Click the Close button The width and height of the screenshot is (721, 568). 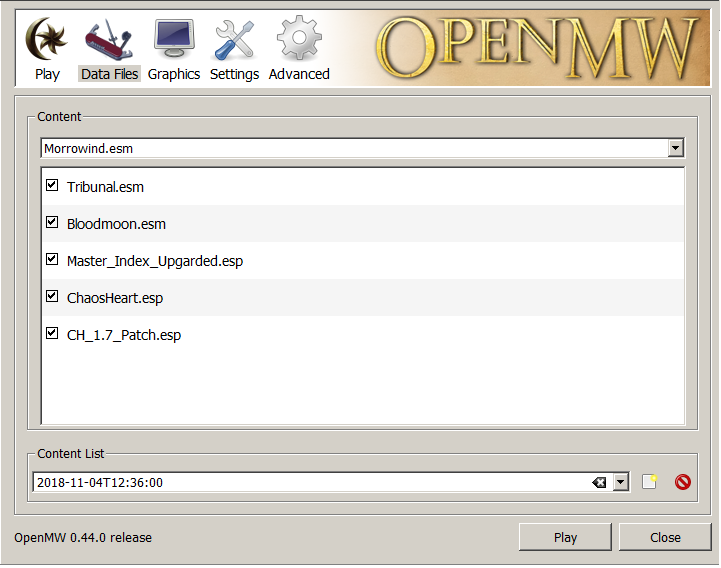pos(665,537)
